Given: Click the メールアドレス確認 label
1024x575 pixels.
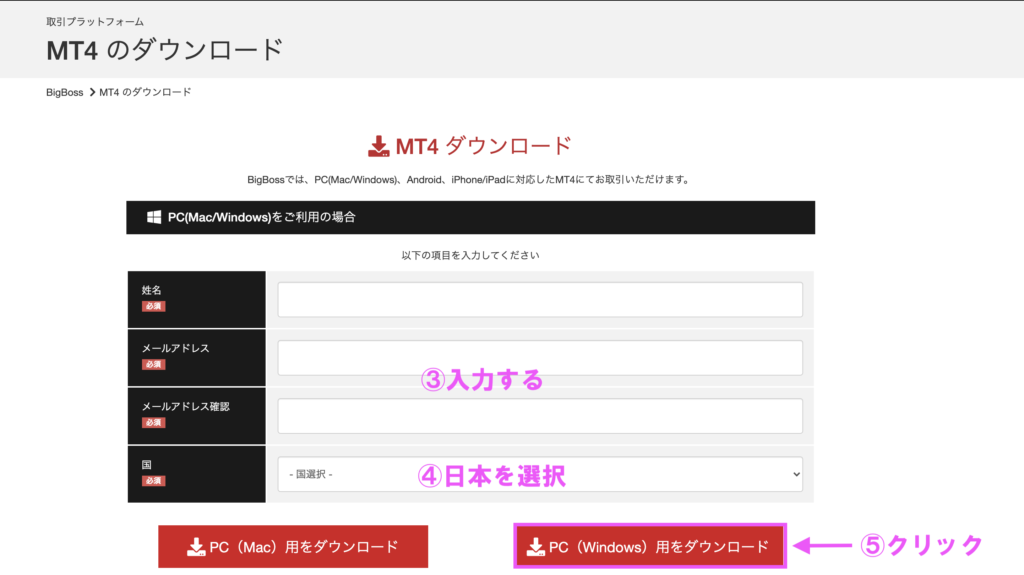Looking at the screenshot, I should click(x=185, y=406).
